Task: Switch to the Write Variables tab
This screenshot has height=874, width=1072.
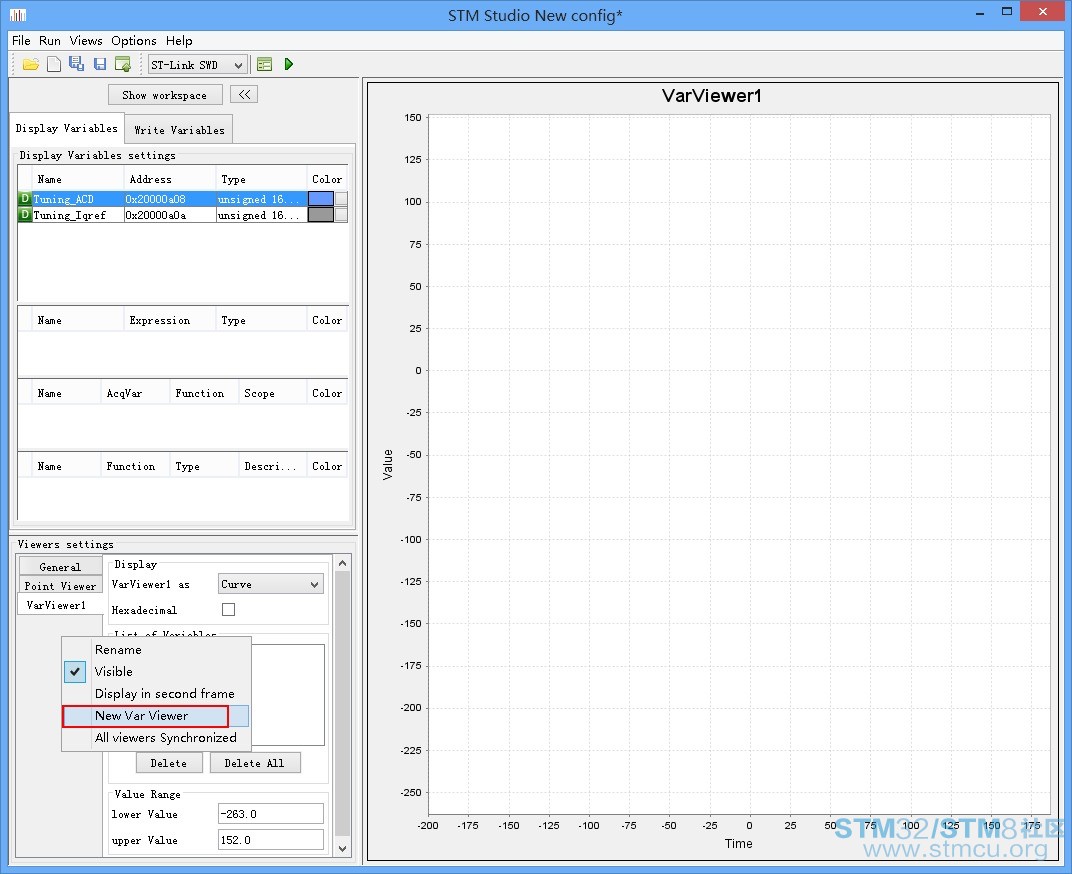Action: 179,130
